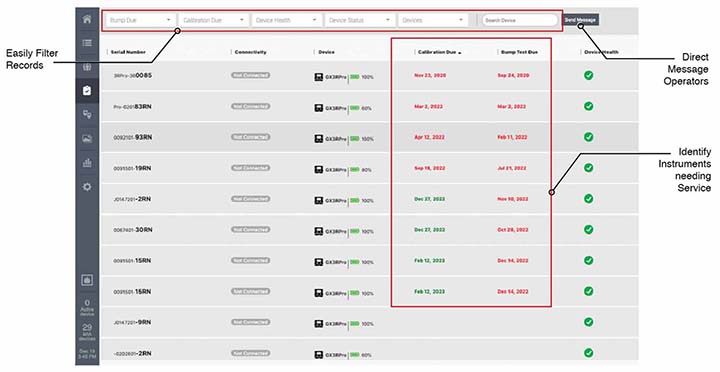The image size is (720, 372).
Task: Click calibration date Nov 23, 2020
Action: (430, 75)
